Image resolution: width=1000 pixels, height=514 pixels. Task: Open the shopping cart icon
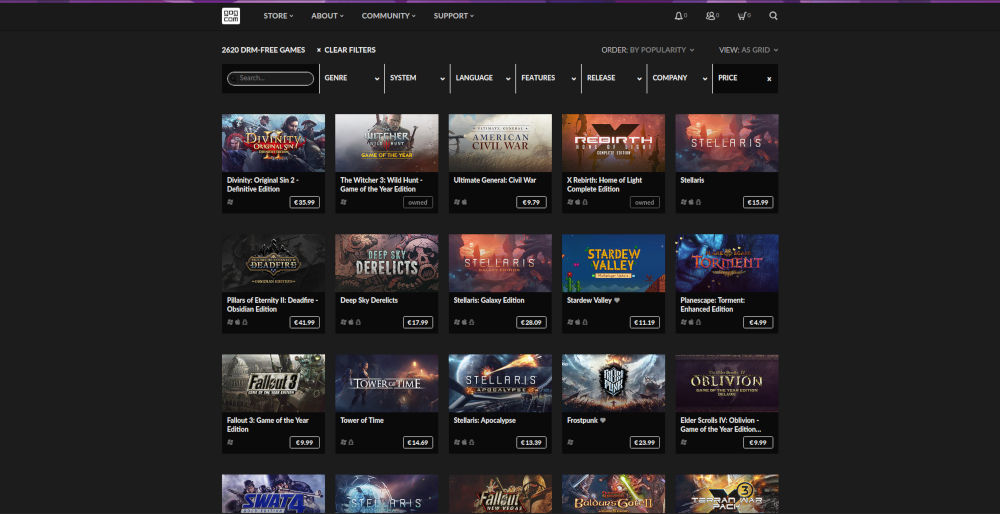[x=741, y=16]
